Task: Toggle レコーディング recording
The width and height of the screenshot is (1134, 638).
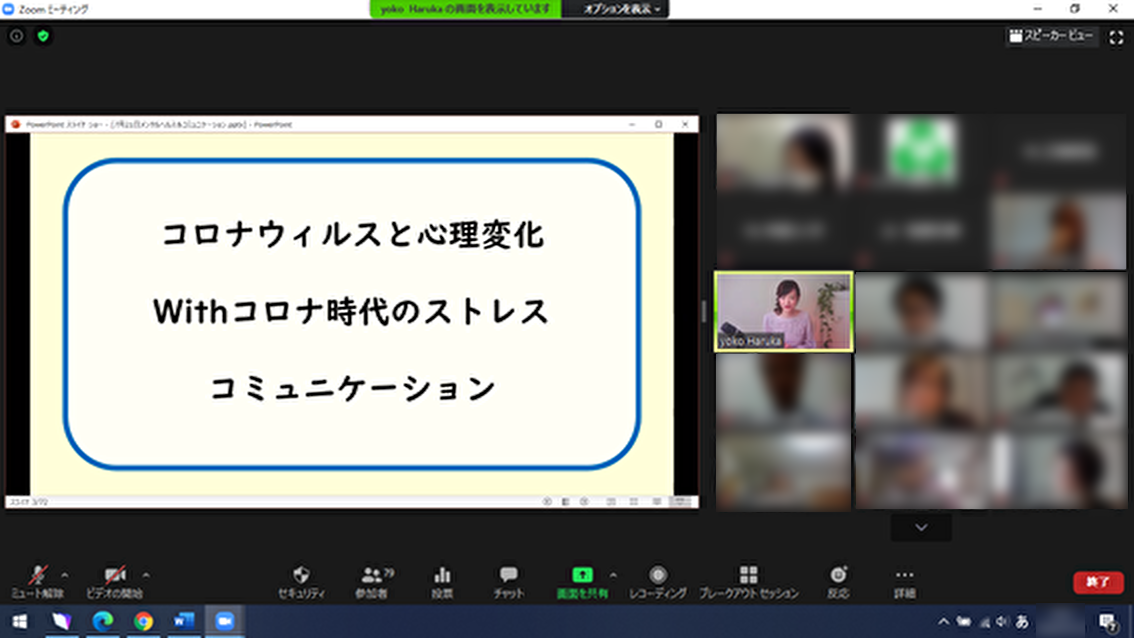Action: pyautogui.click(x=657, y=581)
